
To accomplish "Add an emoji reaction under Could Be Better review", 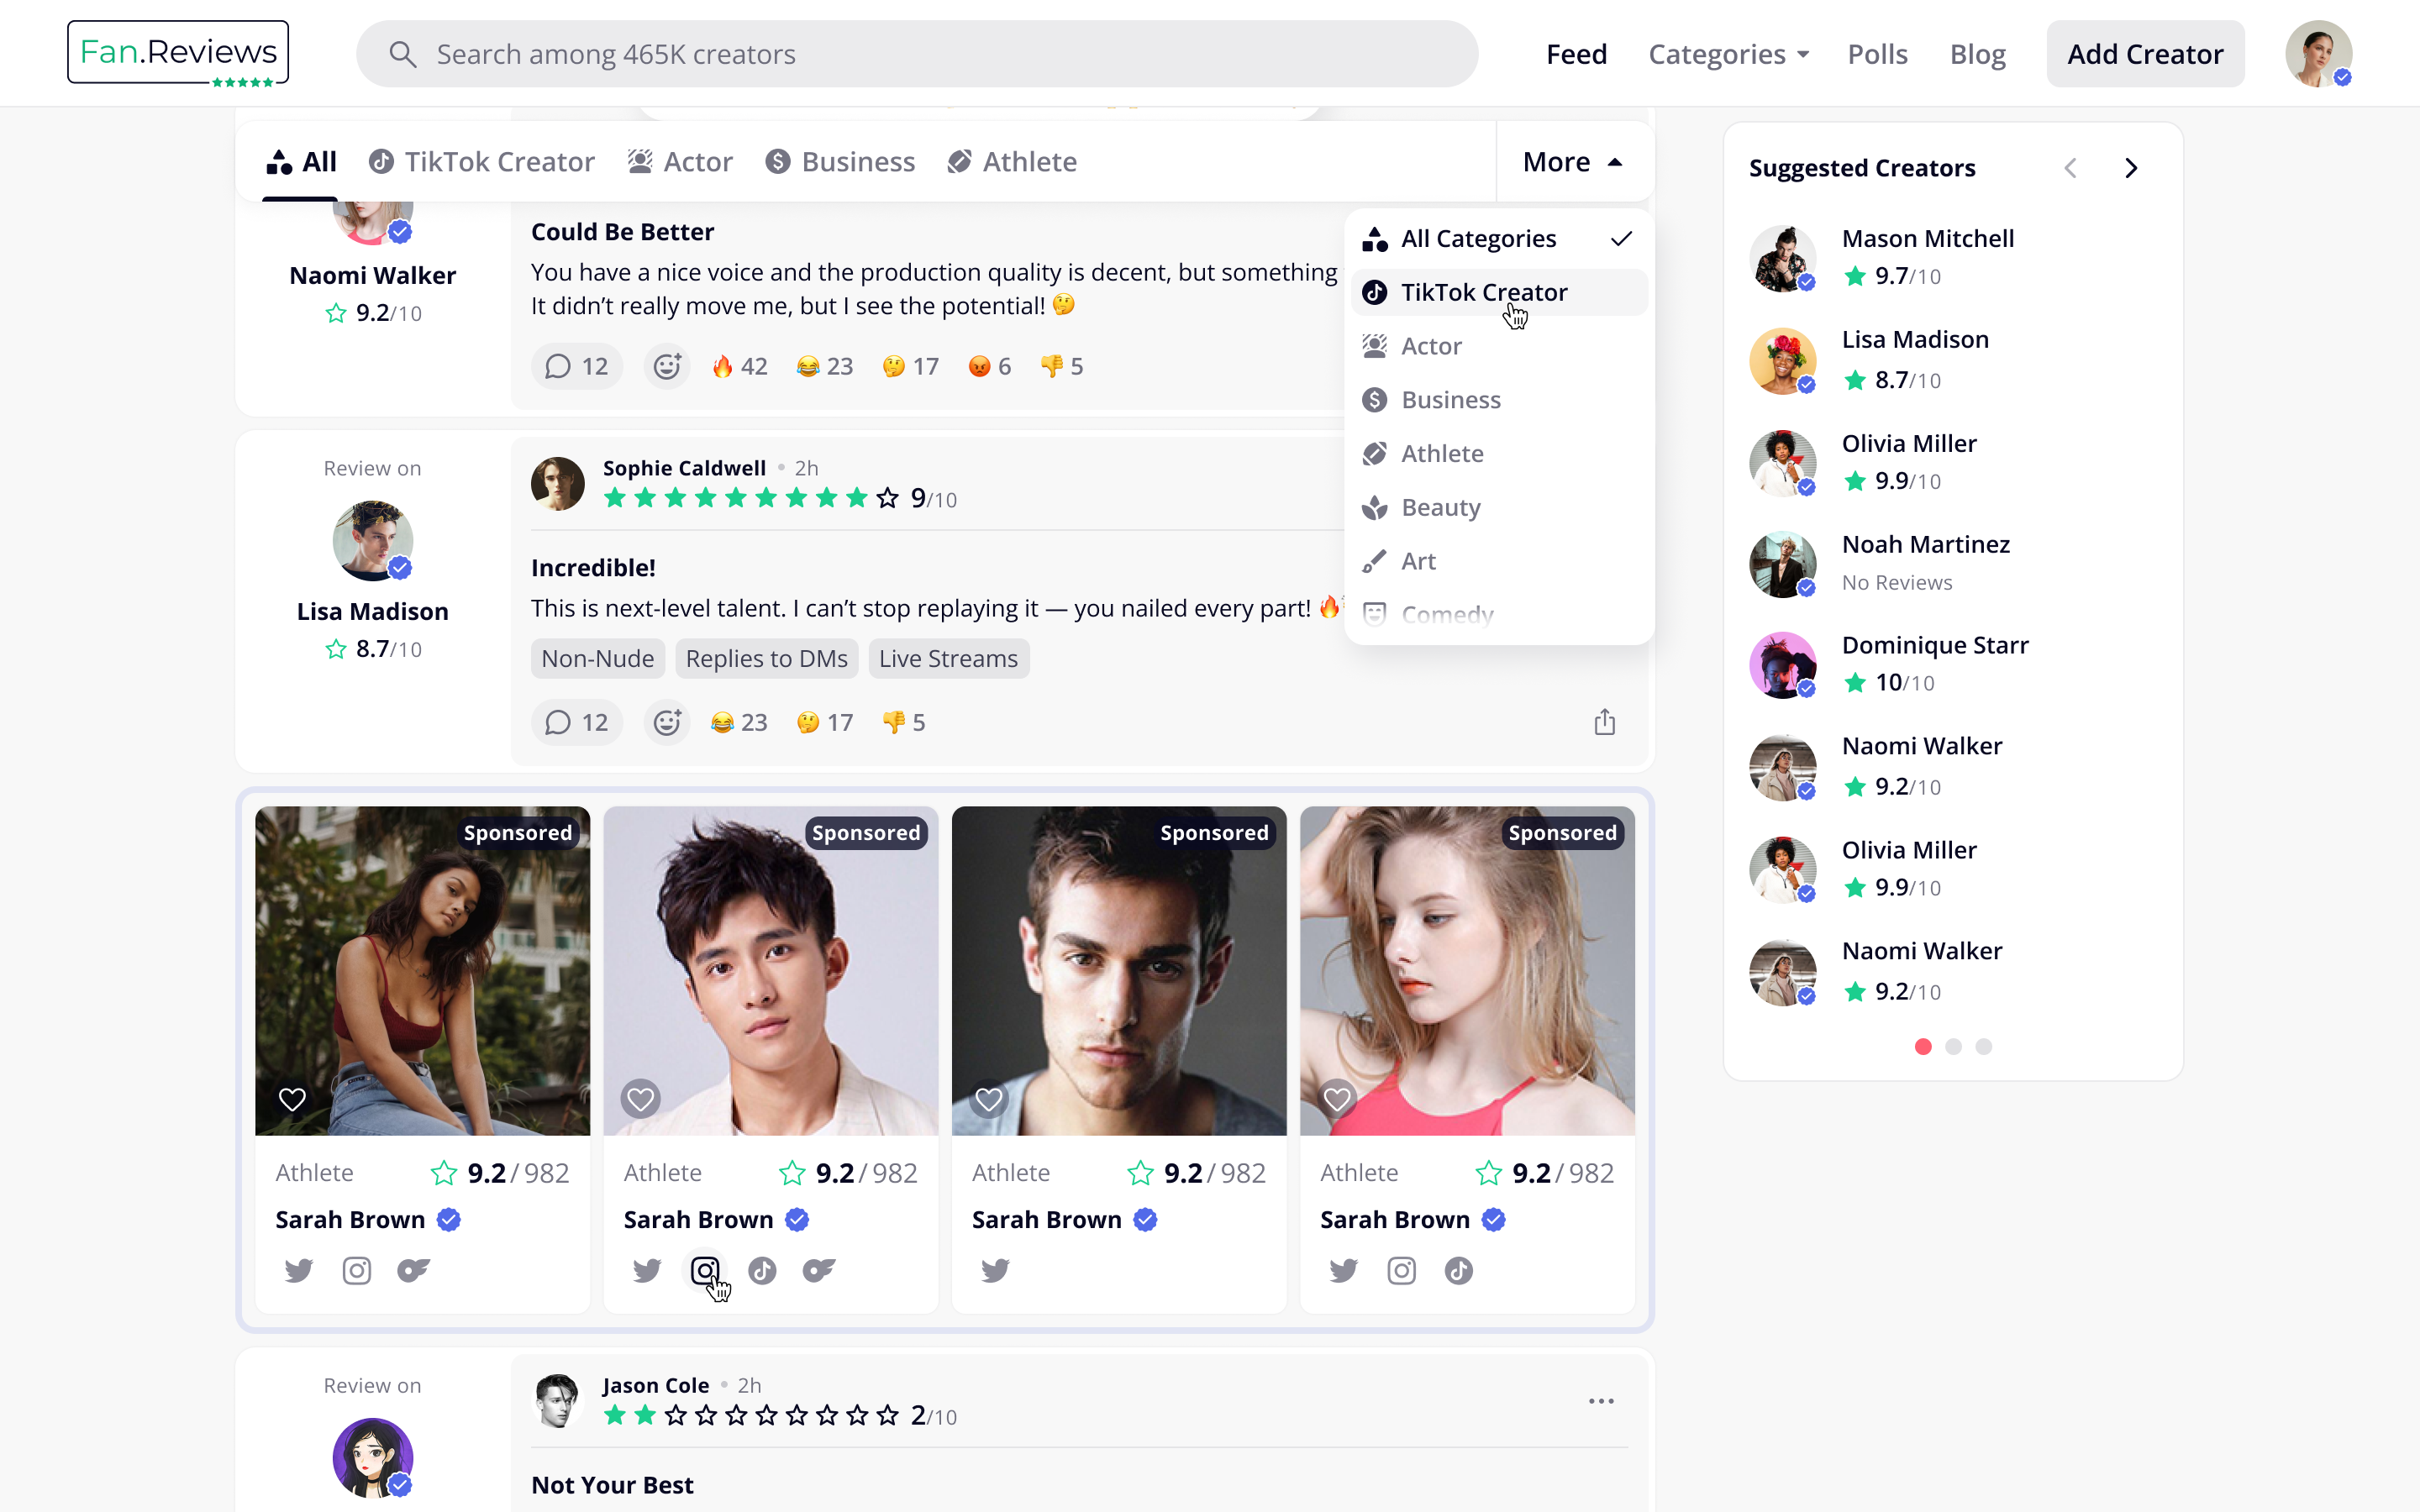I will point(667,366).
